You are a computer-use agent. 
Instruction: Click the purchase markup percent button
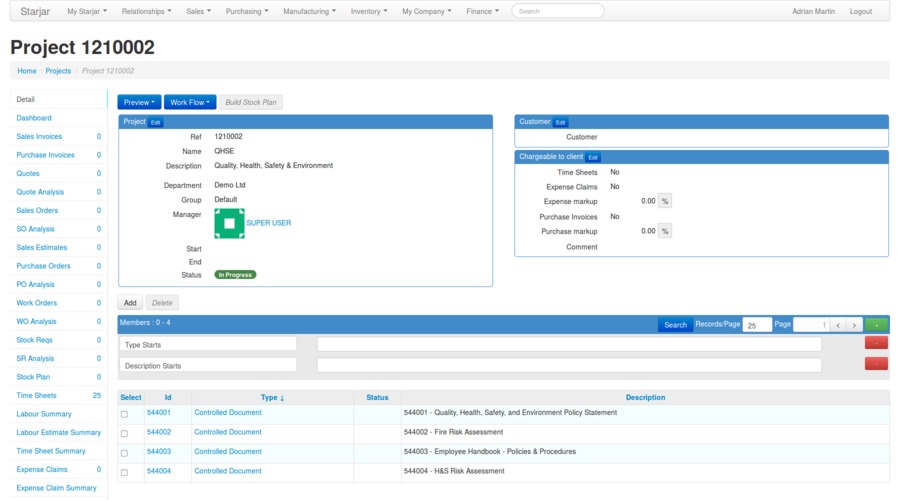[665, 231]
